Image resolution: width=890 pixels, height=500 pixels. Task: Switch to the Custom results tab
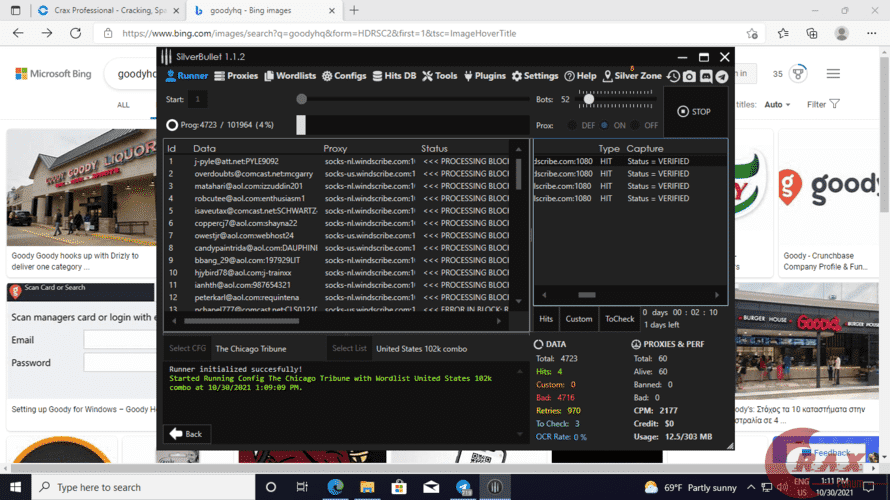click(579, 319)
